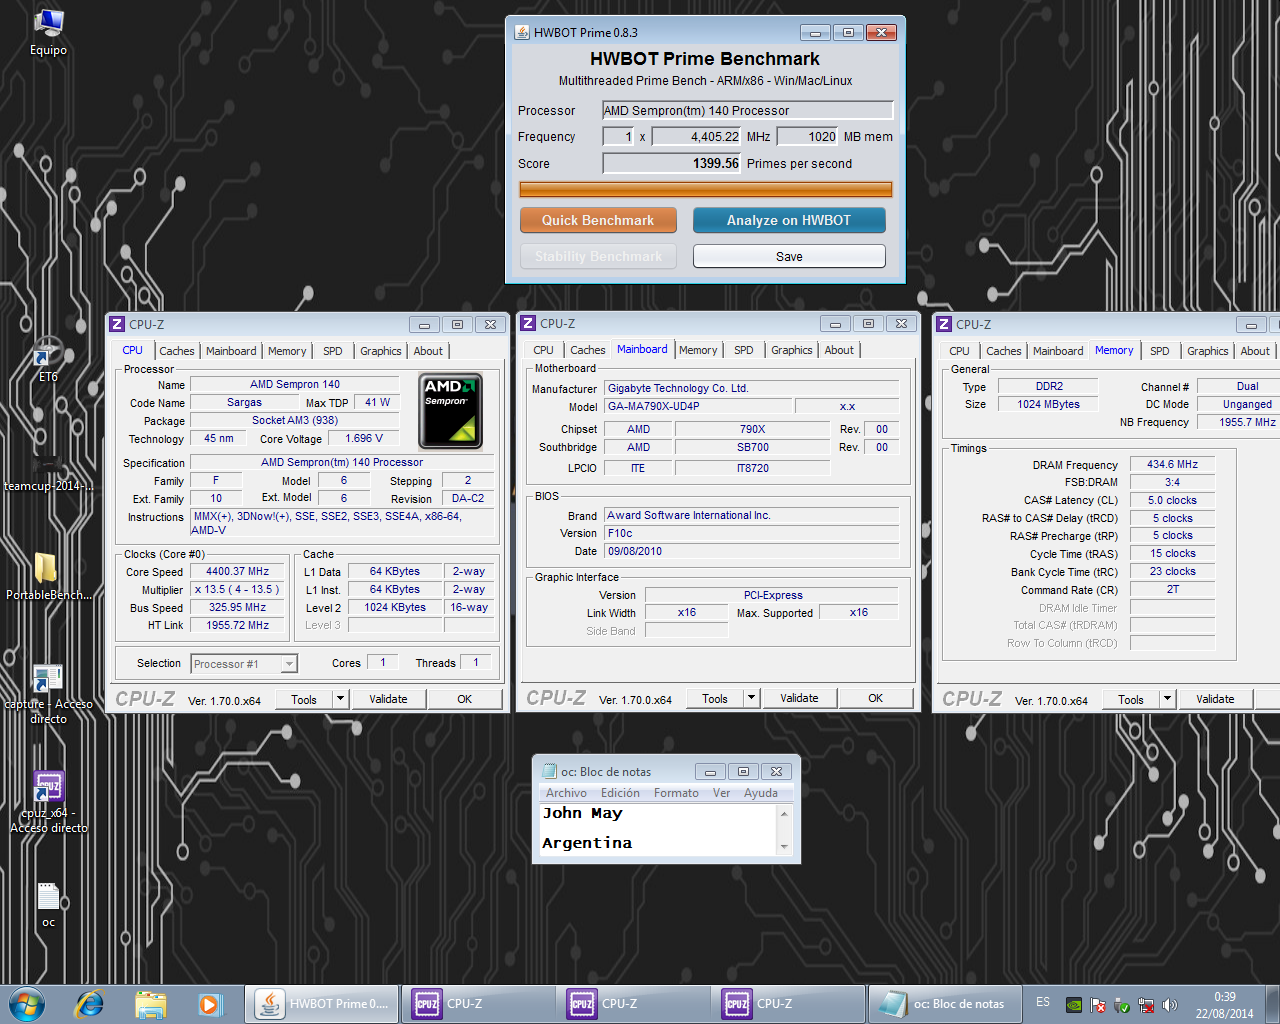Expand Tools dropdown arrow in CPU window
Image resolution: width=1280 pixels, height=1024 pixels.
(340, 699)
